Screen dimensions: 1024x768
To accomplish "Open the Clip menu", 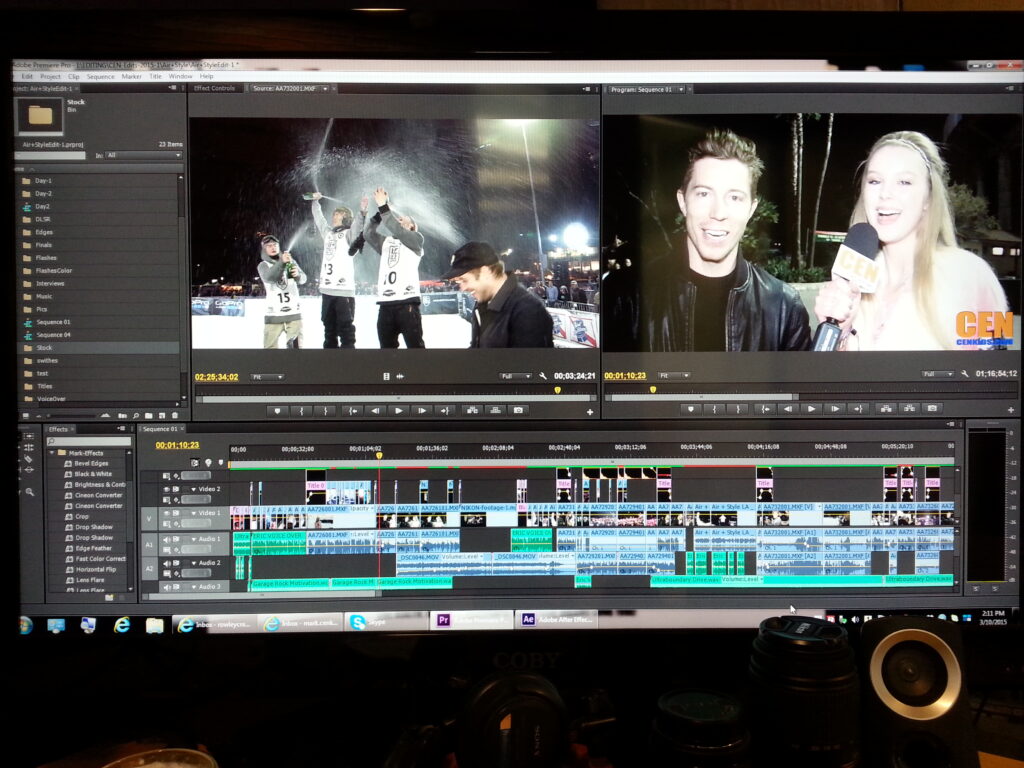I will (x=74, y=76).
